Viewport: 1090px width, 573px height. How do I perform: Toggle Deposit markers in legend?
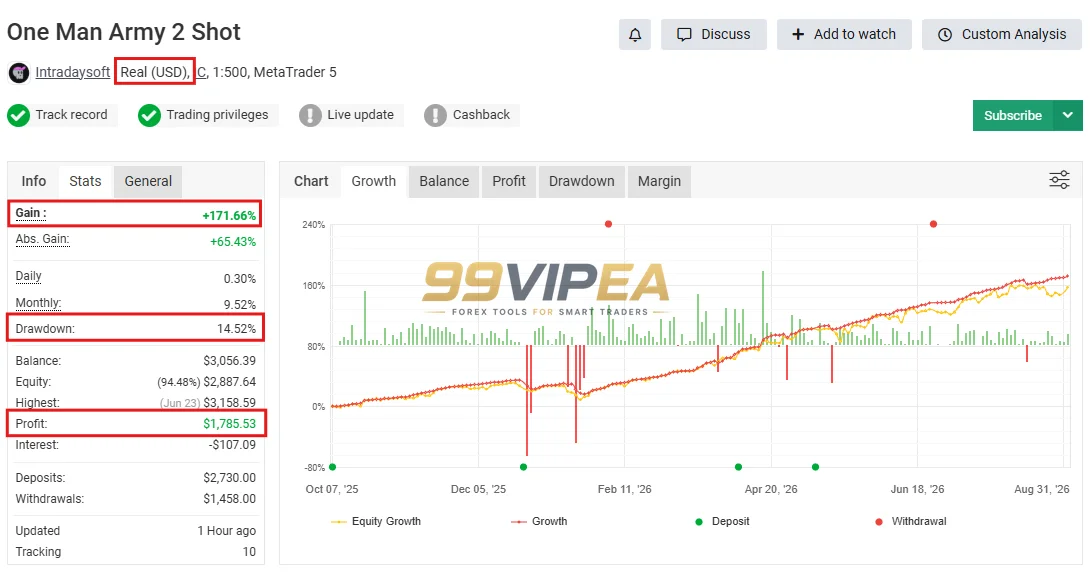722,522
